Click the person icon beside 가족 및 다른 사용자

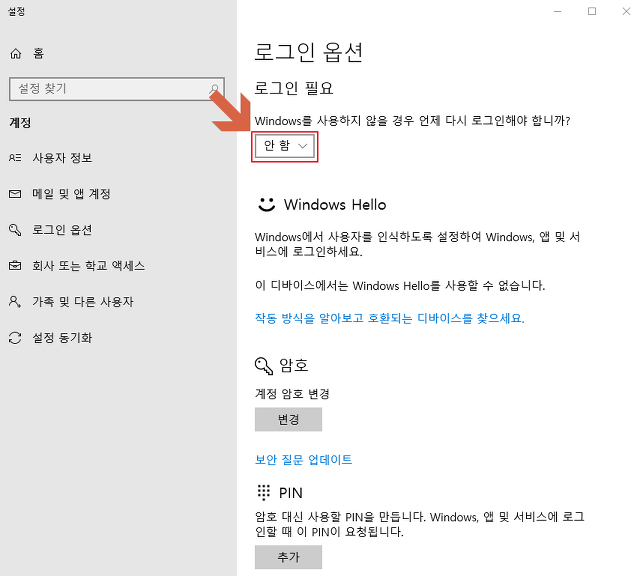tap(15, 302)
